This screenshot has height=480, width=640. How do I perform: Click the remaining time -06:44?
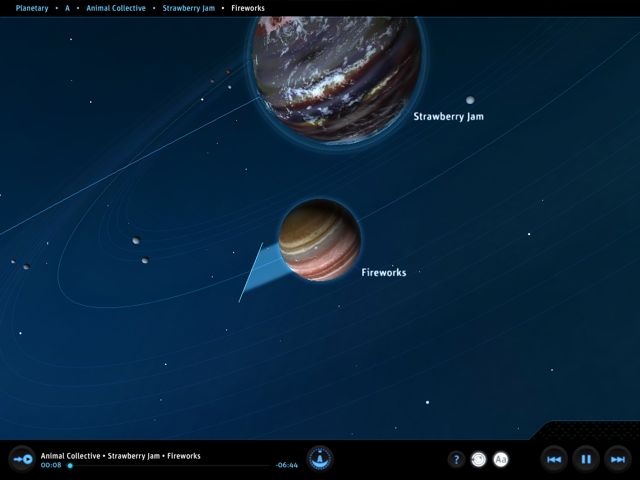pos(287,465)
